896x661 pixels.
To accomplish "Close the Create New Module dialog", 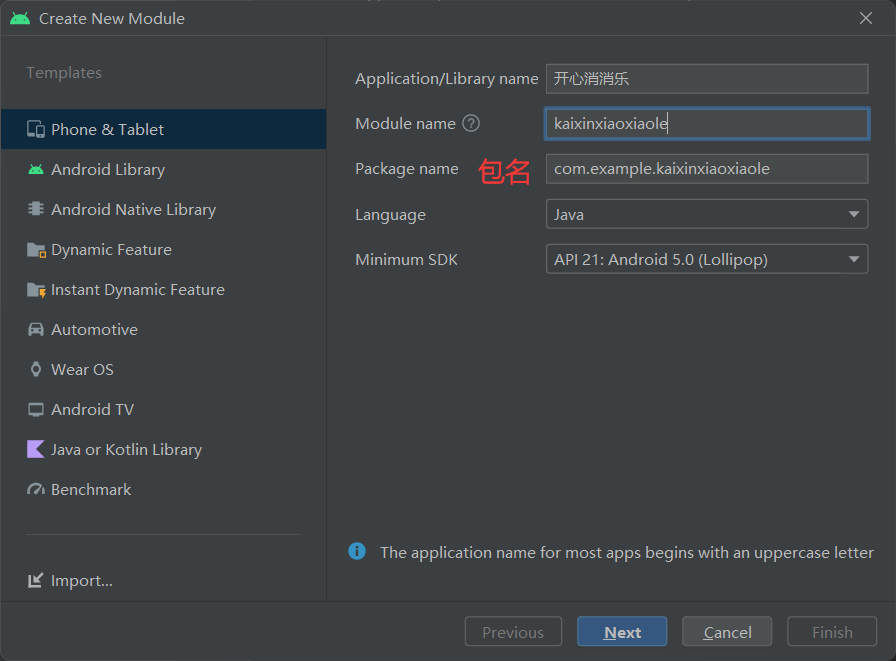I will click(866, 18).
